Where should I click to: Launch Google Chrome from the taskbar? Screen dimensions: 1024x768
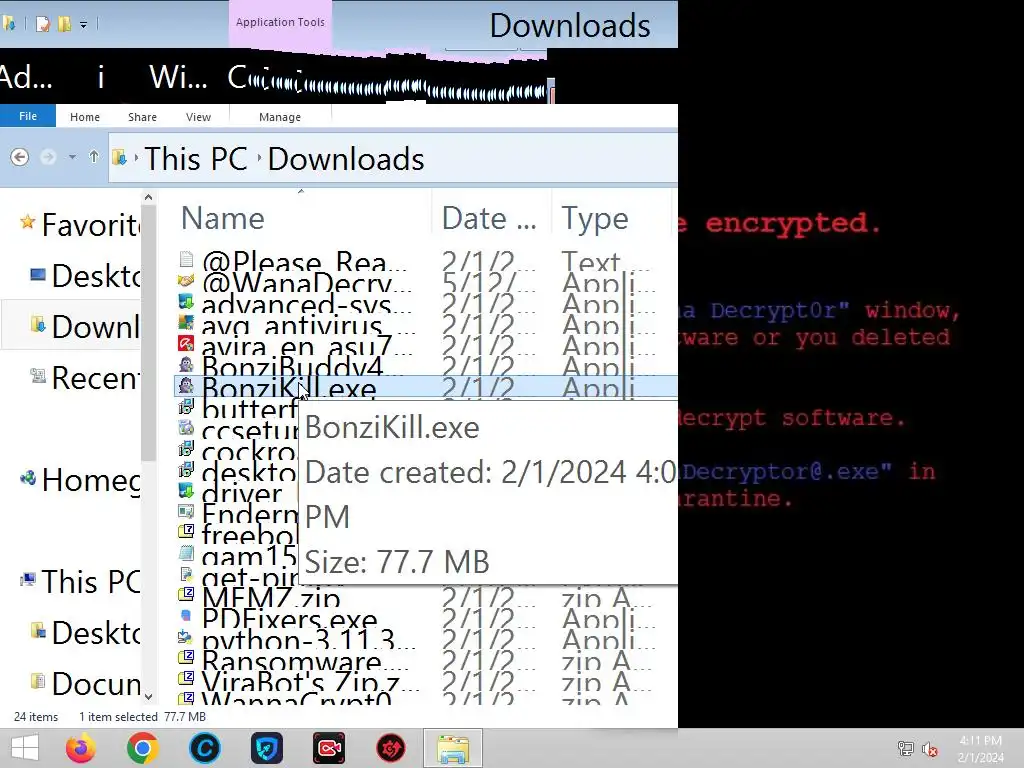[x=143, y=748]
